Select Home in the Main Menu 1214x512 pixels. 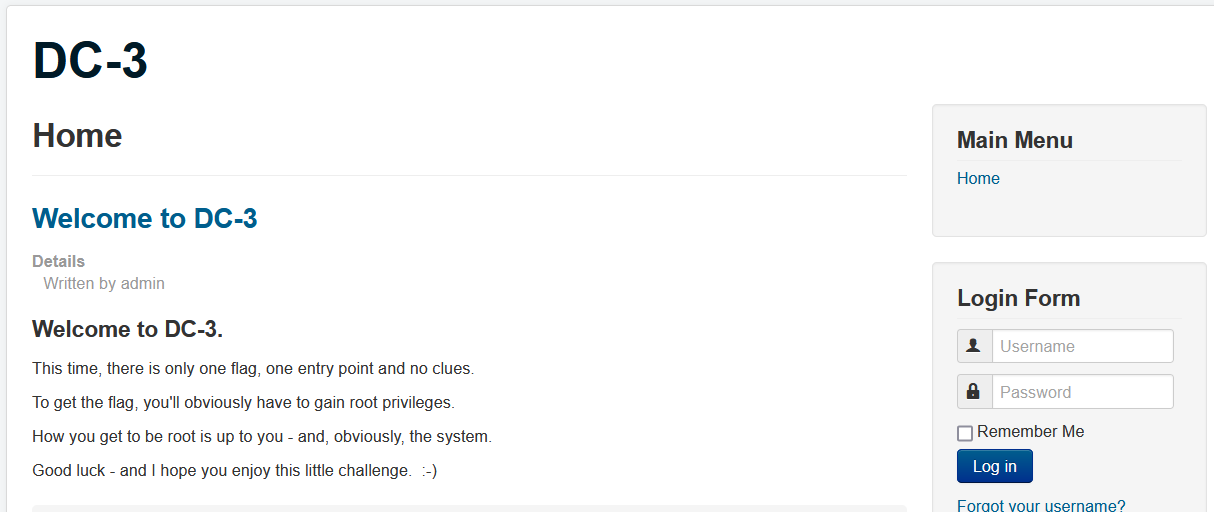click(x=978, y=178)
